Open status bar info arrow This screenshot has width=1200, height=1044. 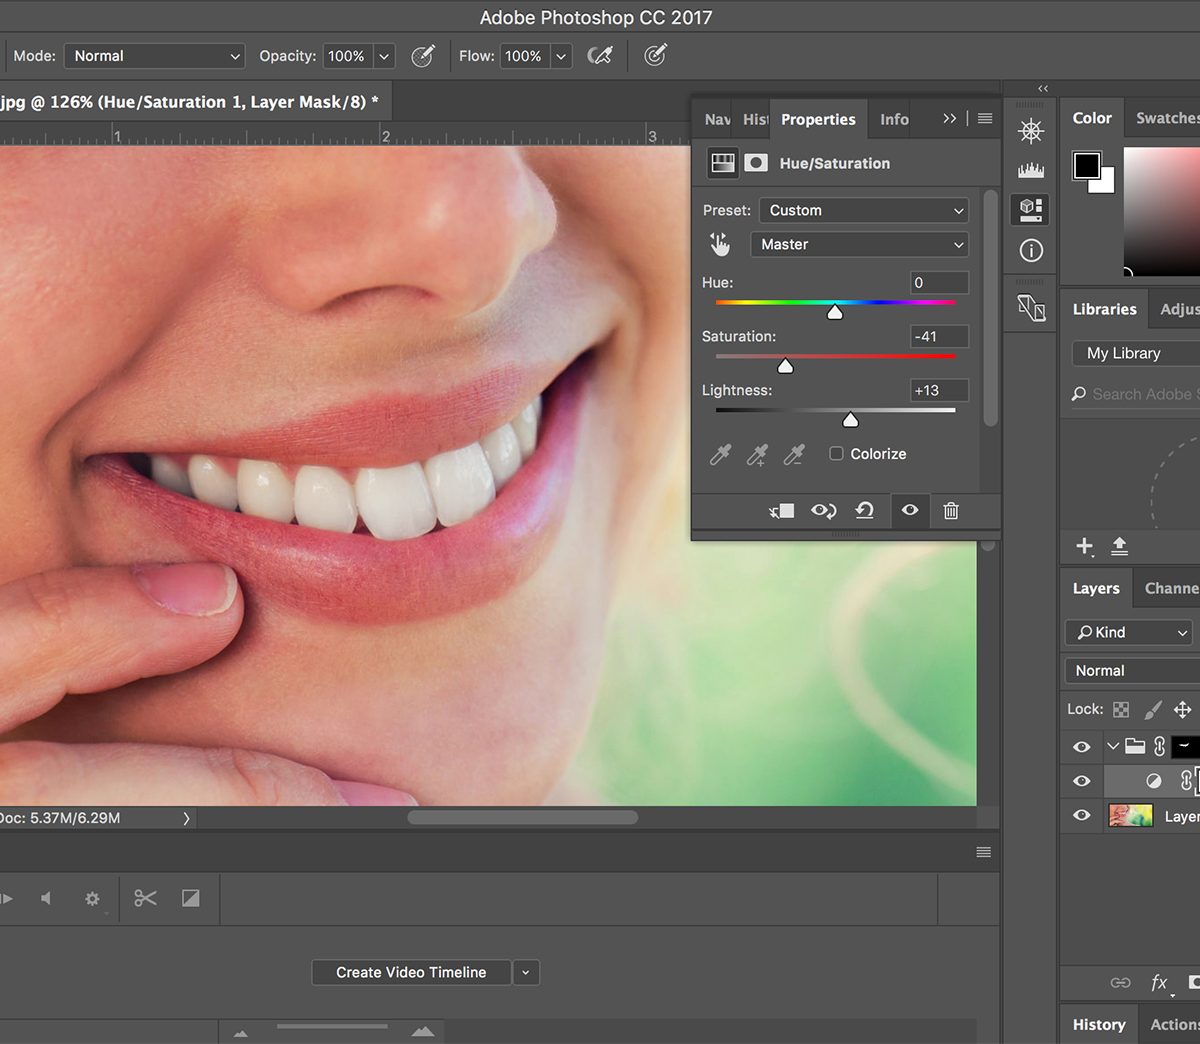186,818
